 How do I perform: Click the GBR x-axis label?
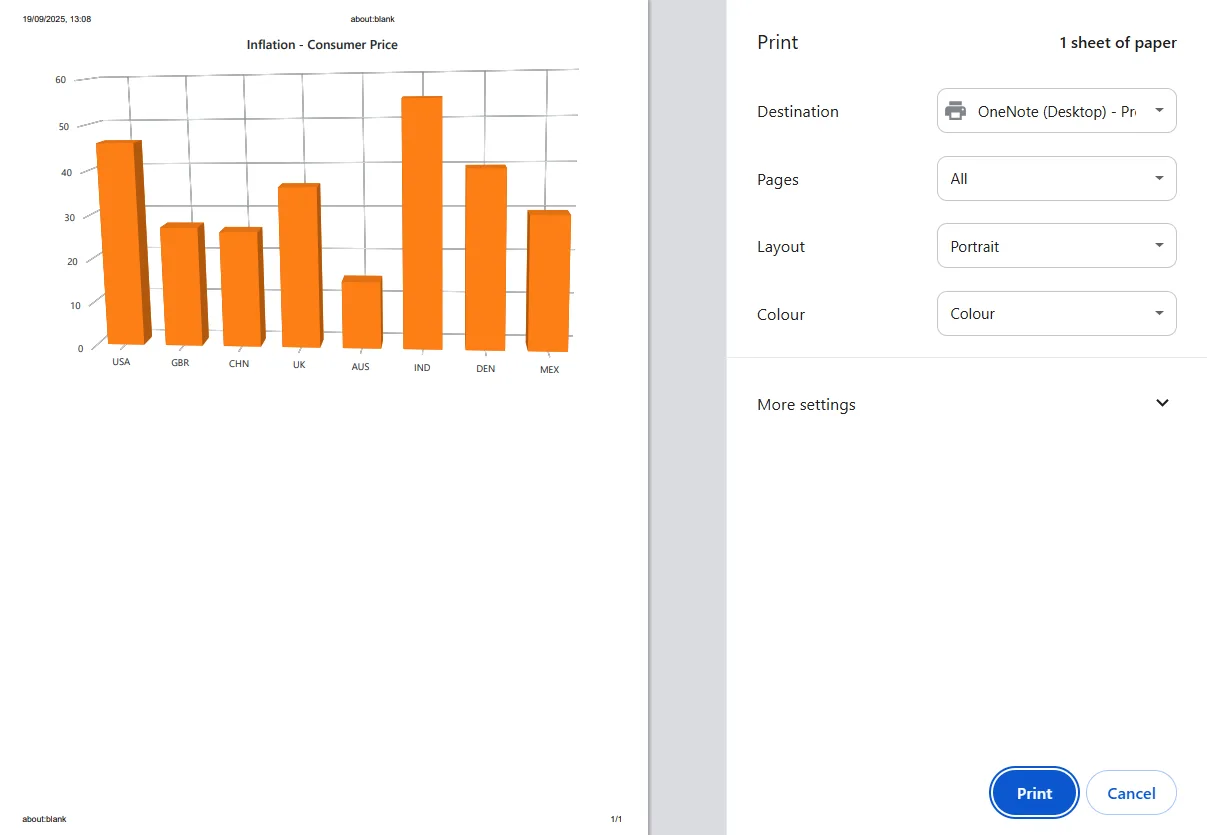tap(180, 363)
